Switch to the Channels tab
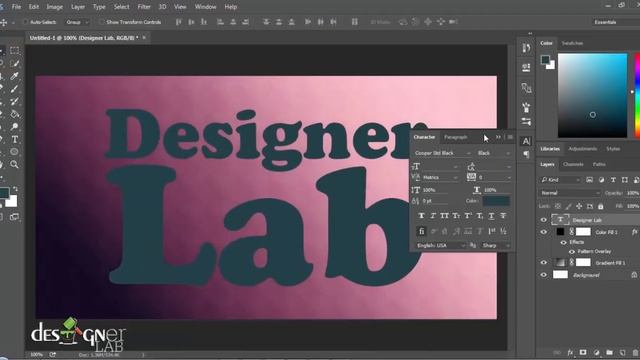 [x=573, y=164]
